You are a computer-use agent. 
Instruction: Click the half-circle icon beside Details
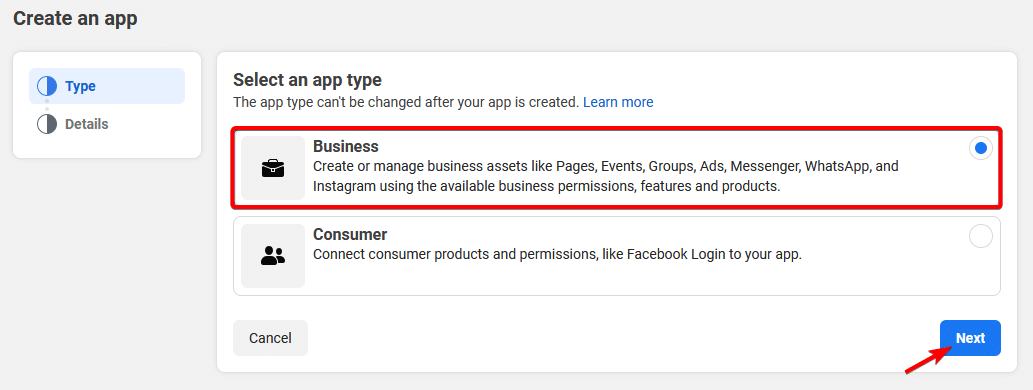tap(47, 124)
